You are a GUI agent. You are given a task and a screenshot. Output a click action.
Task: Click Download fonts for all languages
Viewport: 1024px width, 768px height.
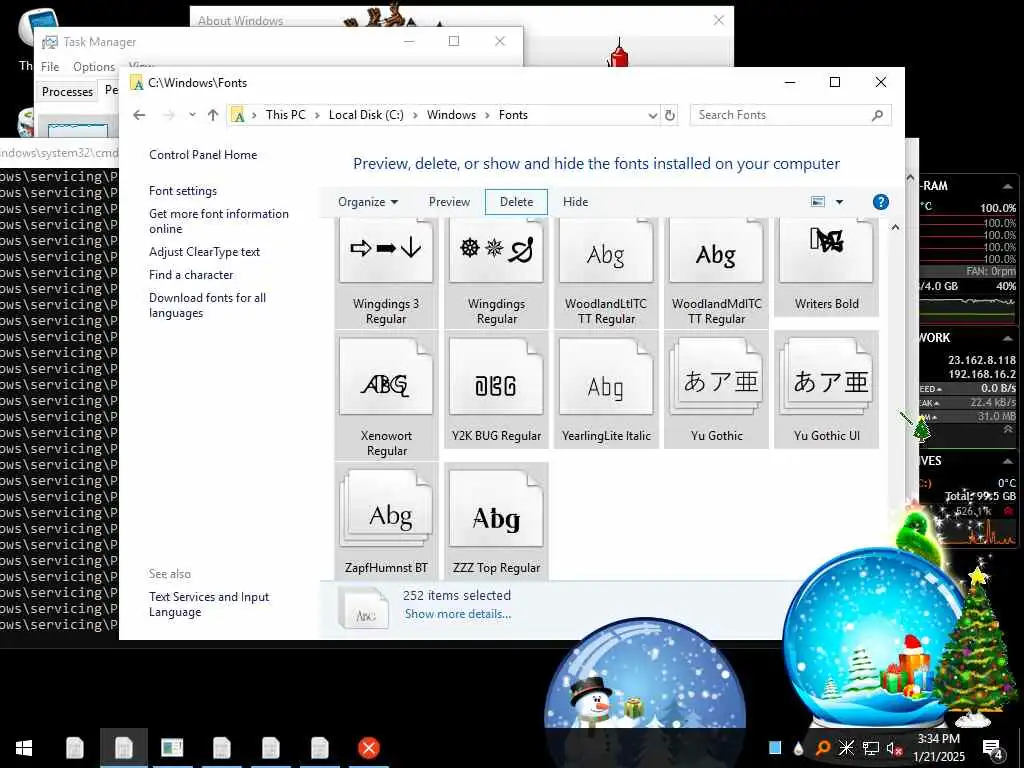click(x=208, y=305)
